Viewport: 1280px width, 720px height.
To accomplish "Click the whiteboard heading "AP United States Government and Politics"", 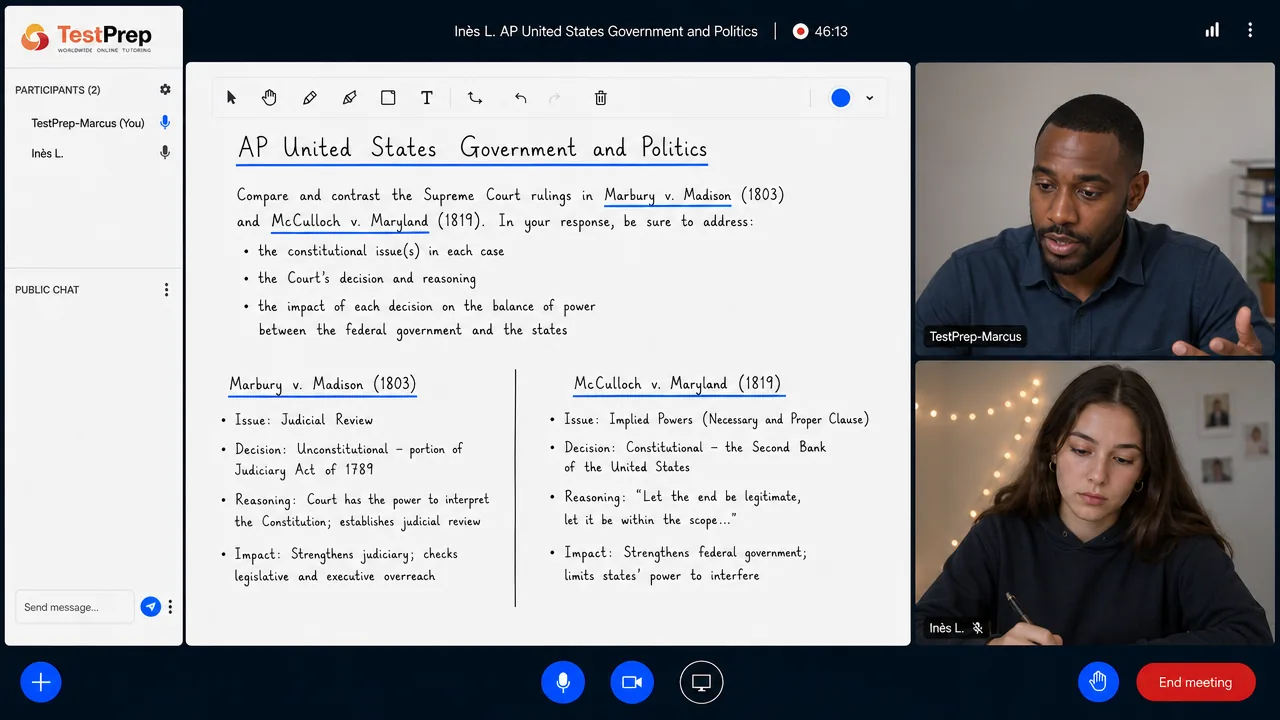I will pyautogui.click(x=472, y=148).
